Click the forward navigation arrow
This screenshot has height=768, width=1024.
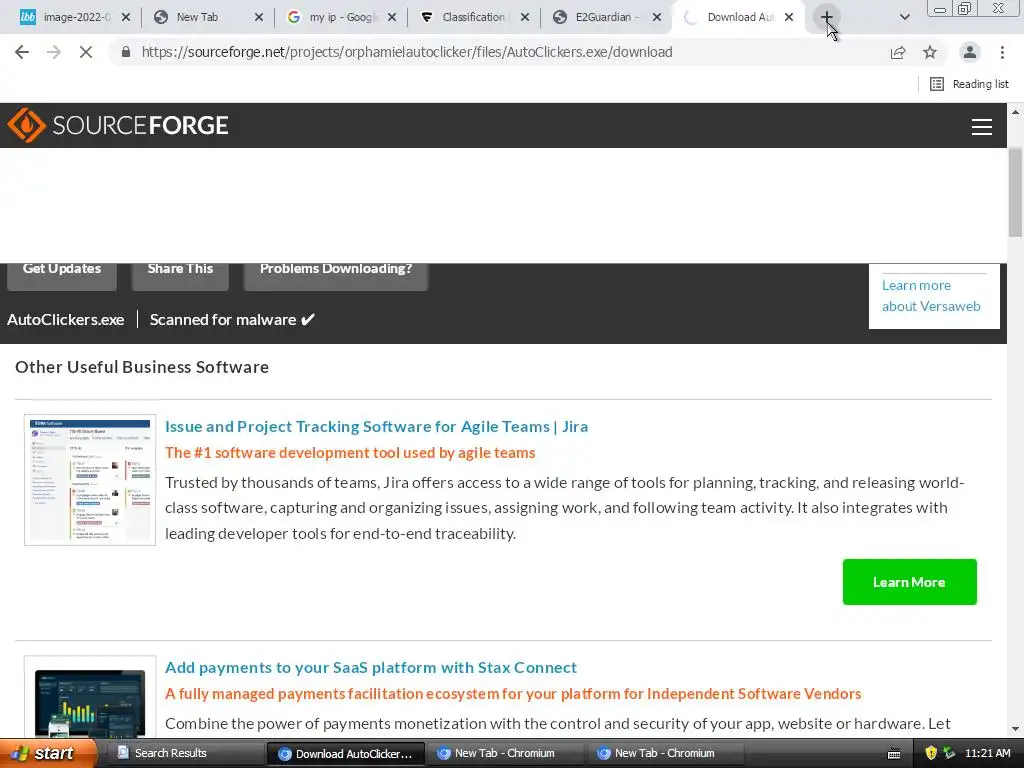[x=54, y=52]
